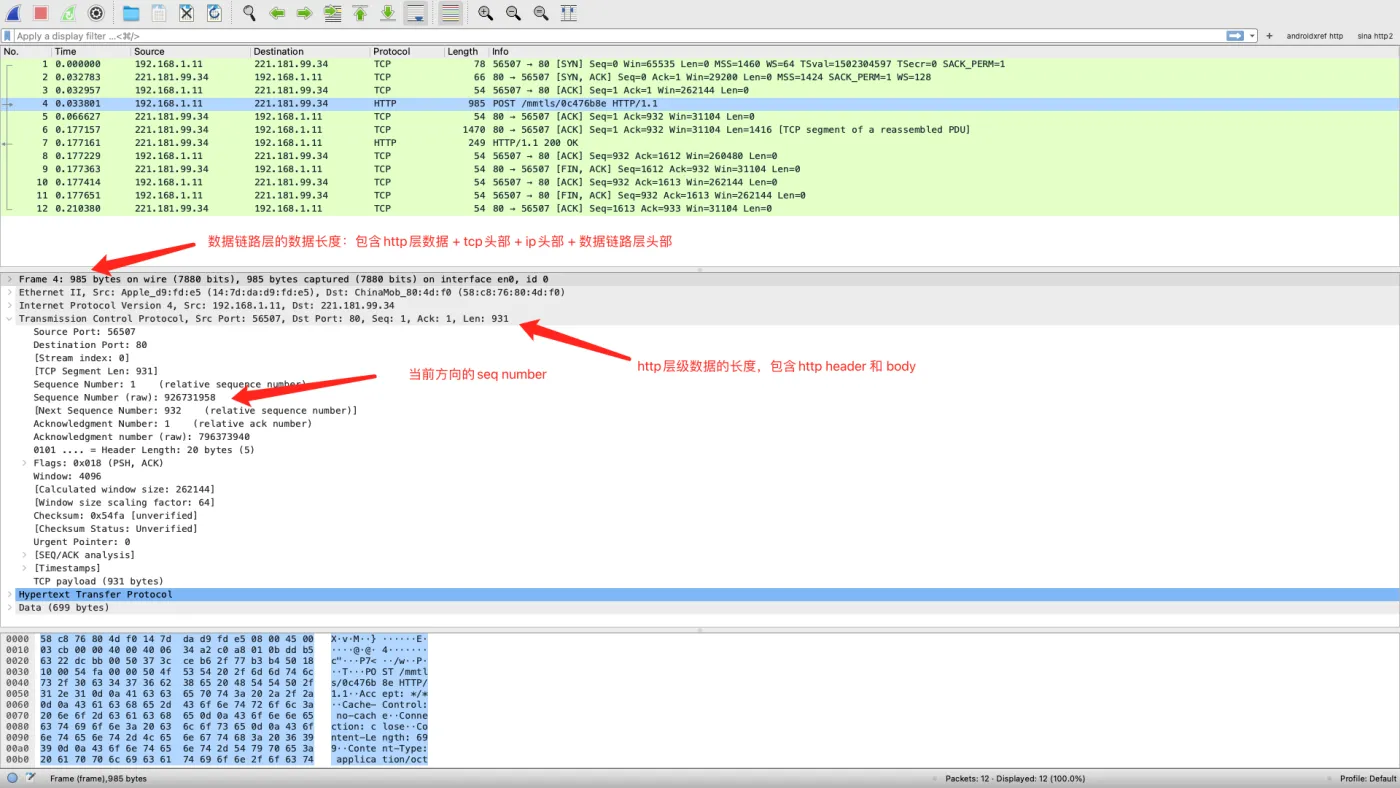Select packet 1, the SYN packet
1400x788 pixels.
click(700, 64)
